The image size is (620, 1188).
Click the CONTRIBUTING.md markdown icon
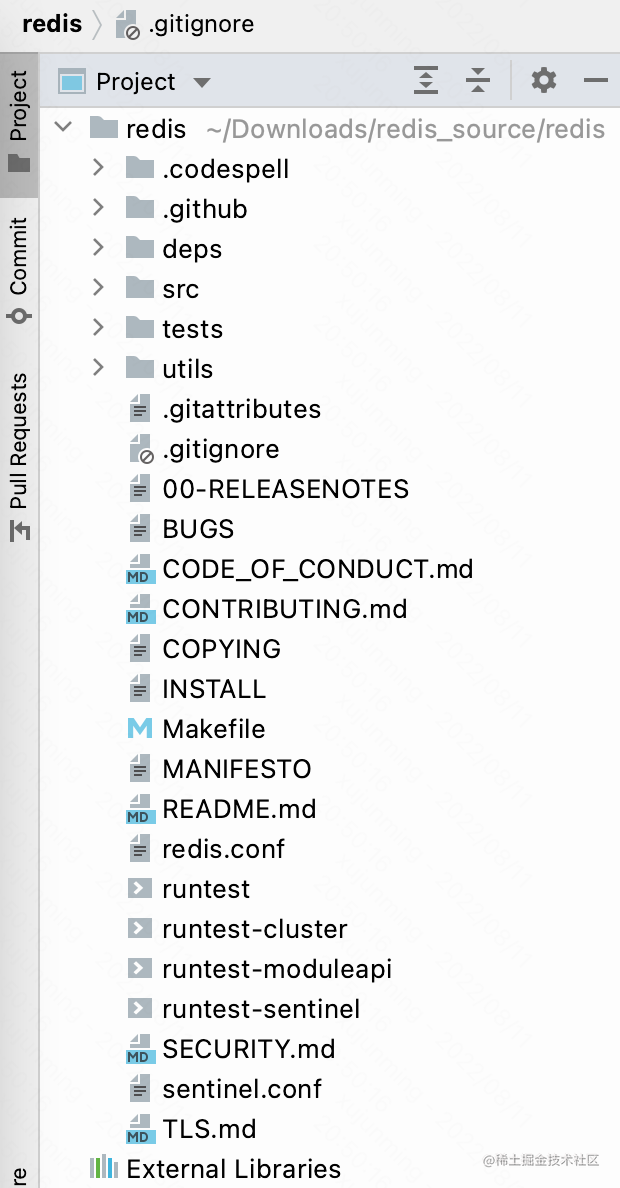pos(140,609)
